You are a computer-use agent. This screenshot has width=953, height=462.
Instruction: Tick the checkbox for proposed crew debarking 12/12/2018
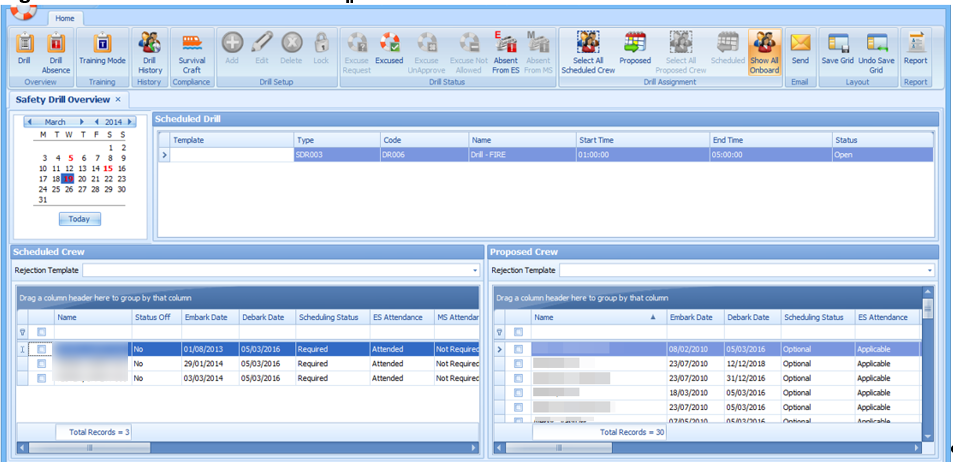[x=518, y=364]
